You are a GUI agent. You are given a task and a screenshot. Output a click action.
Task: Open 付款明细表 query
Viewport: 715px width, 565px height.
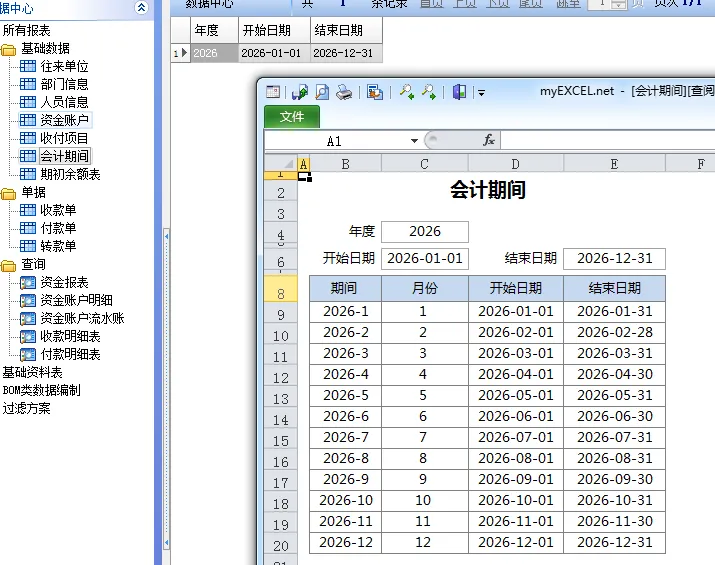[x=70, y=354]
